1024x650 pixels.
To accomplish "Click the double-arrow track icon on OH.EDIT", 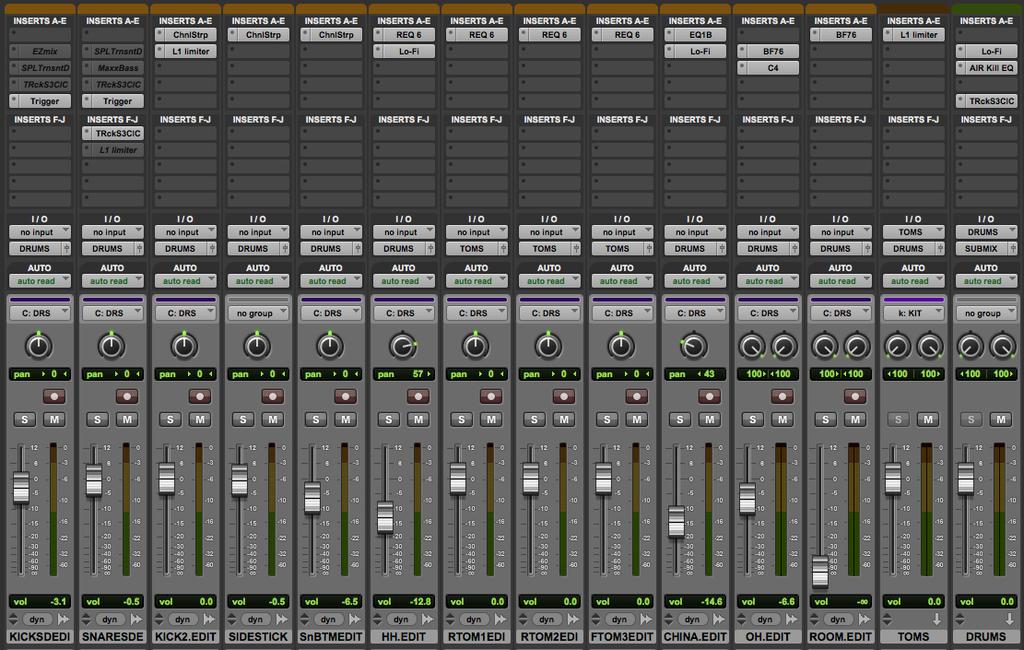I will click(792, 619).
